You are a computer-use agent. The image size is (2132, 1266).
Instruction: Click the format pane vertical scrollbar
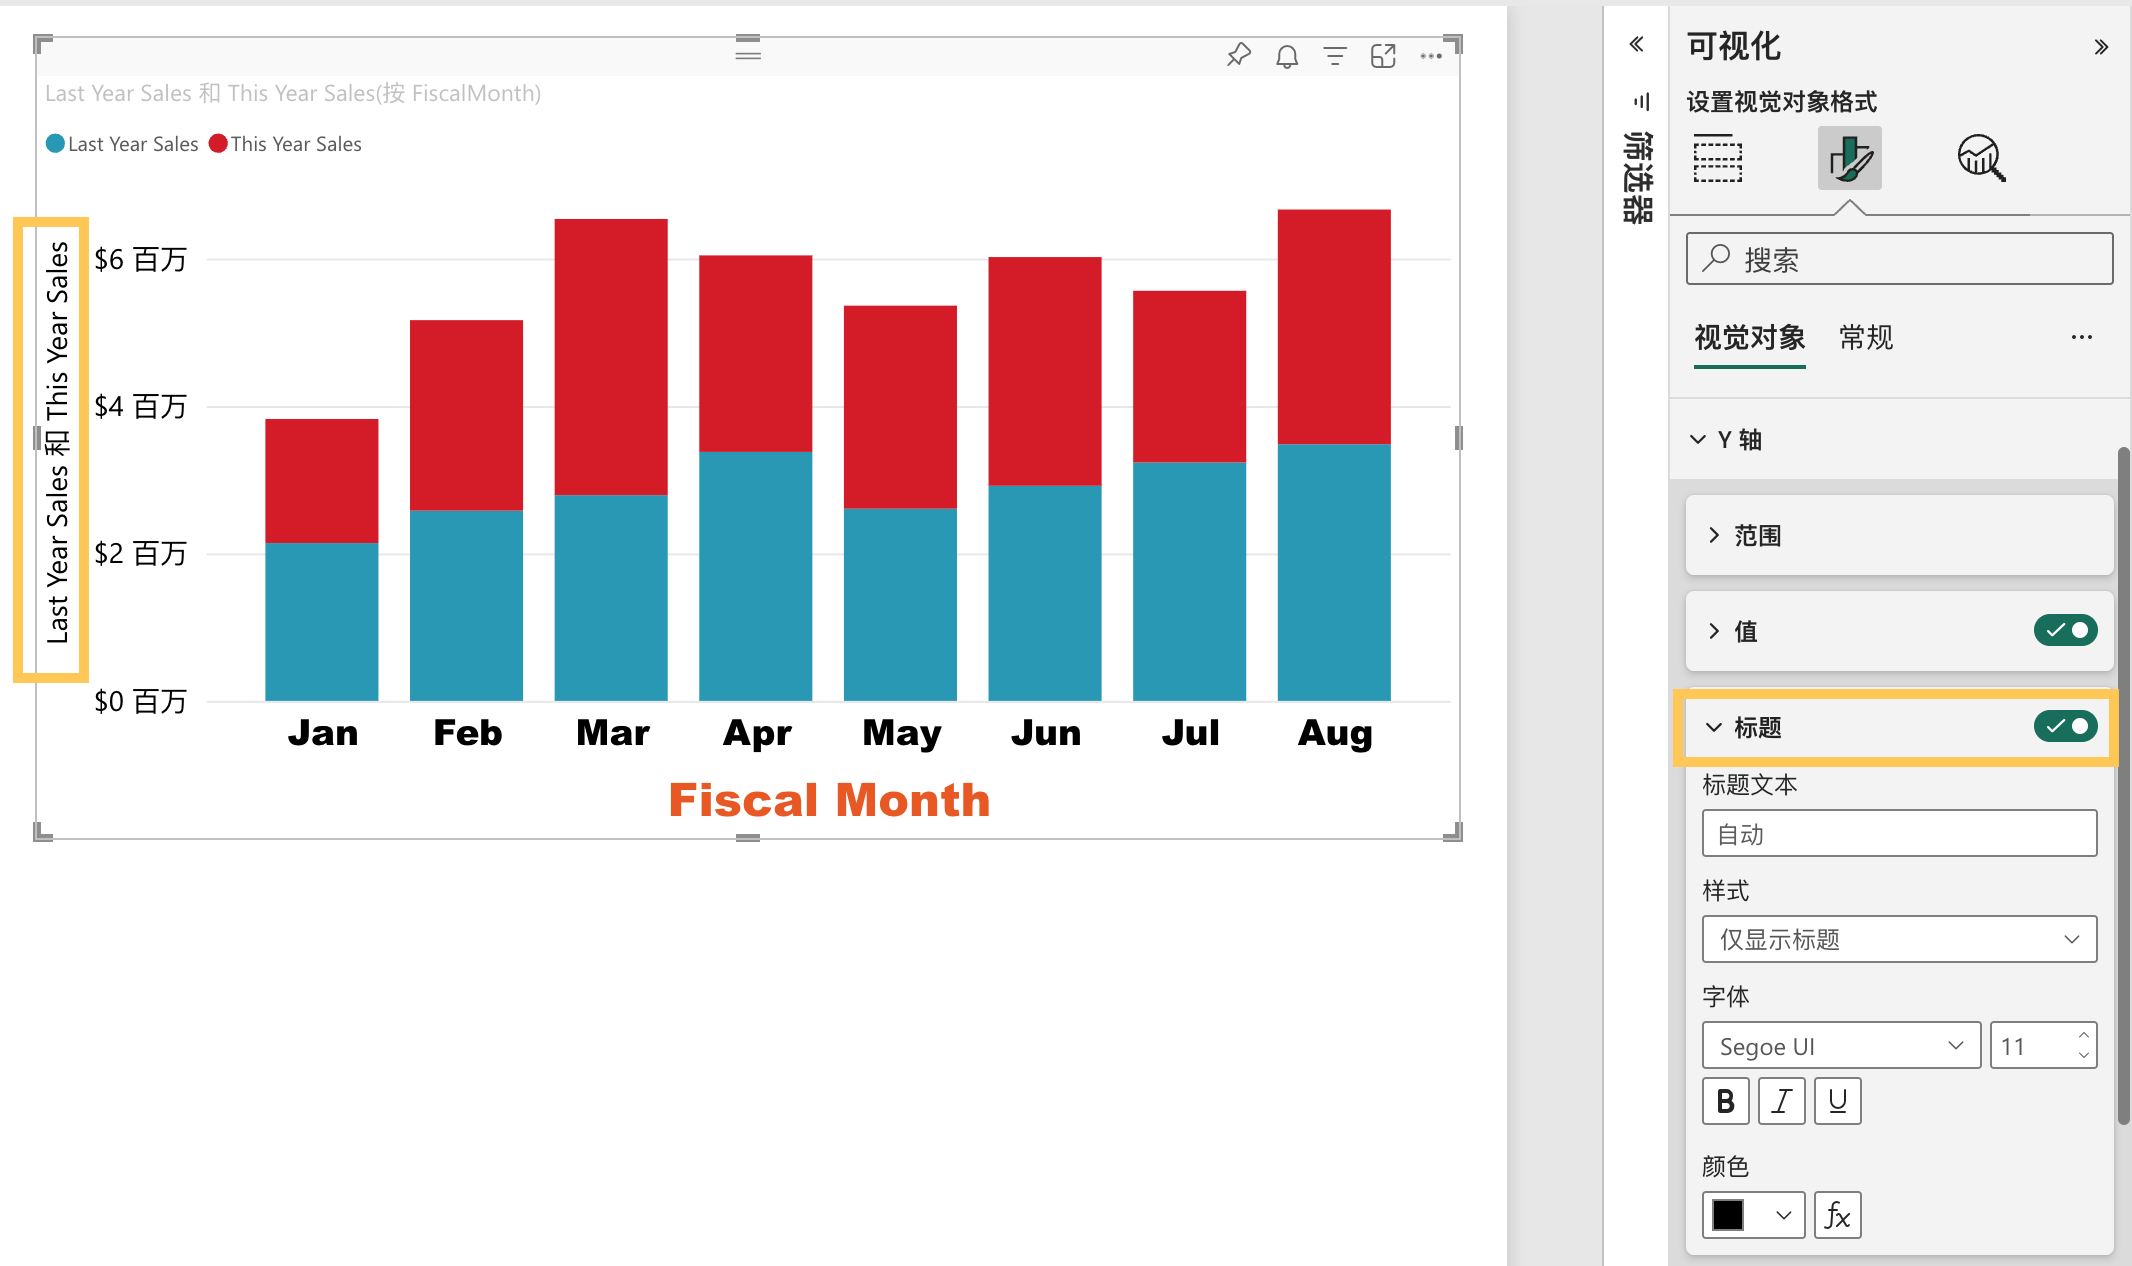tap(2124, 785)
